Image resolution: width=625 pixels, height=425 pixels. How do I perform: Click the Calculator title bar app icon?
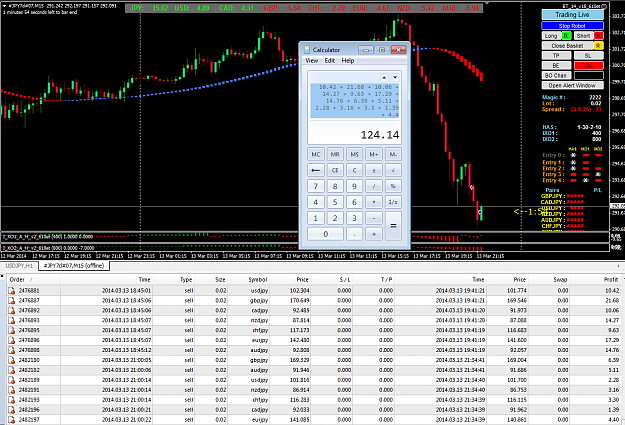click(x=307, y=50)
